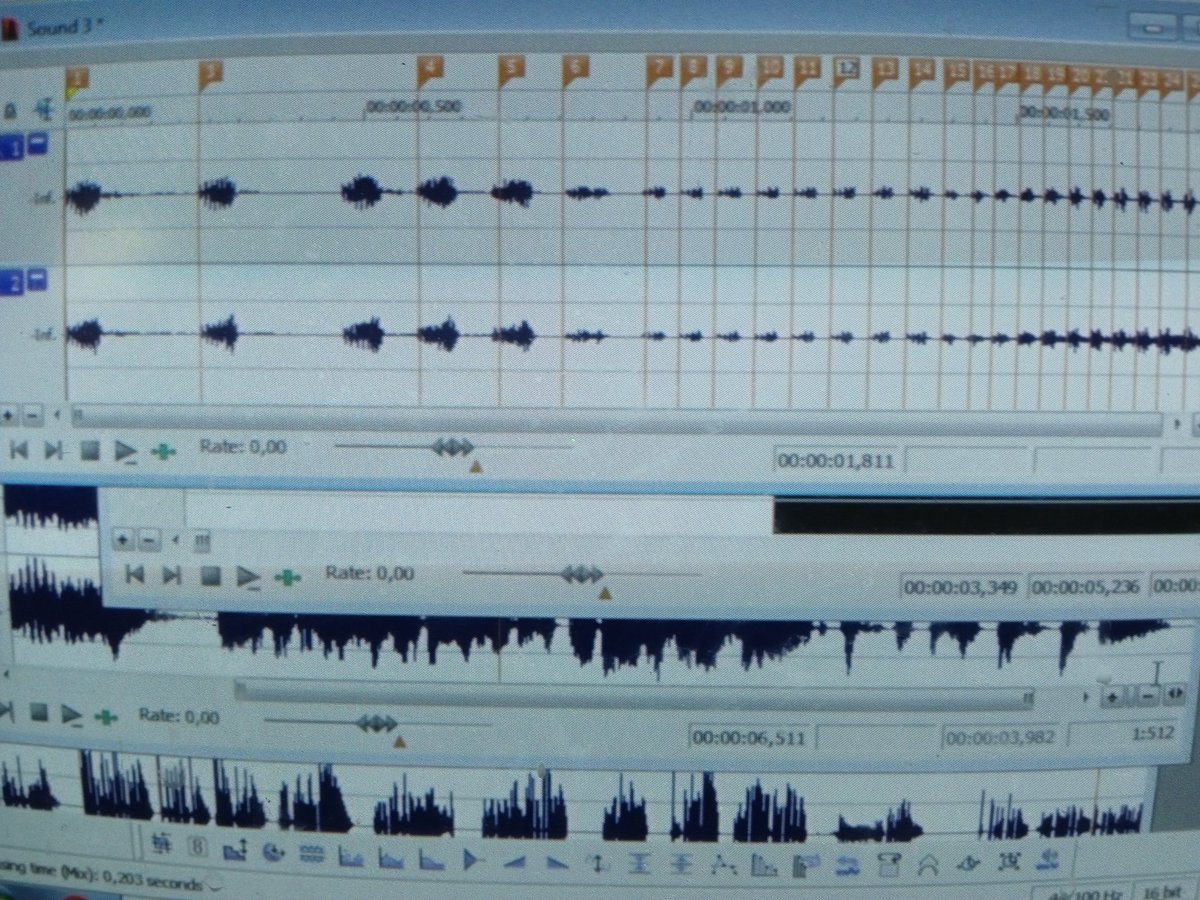Select channel 2 with its number button
1200x900 pixels.
pyautogui.click(x=12, y=282)
